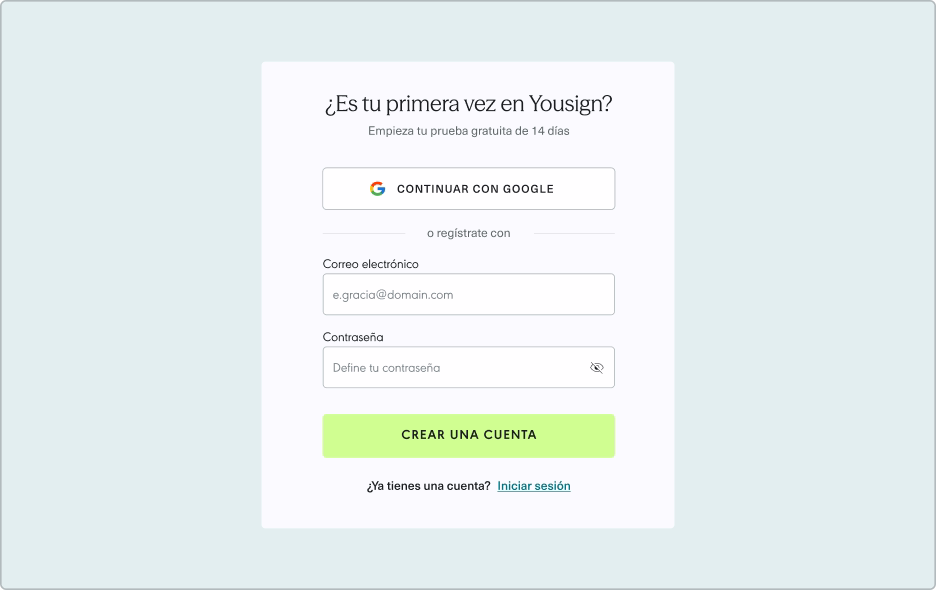Click the Contraseña field label

[353, 337]
